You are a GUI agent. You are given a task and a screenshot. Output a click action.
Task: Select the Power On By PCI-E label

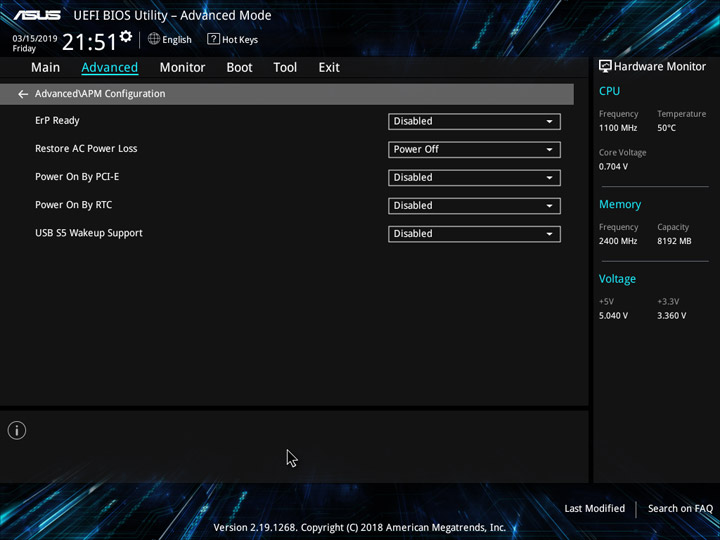click(77, 177)
